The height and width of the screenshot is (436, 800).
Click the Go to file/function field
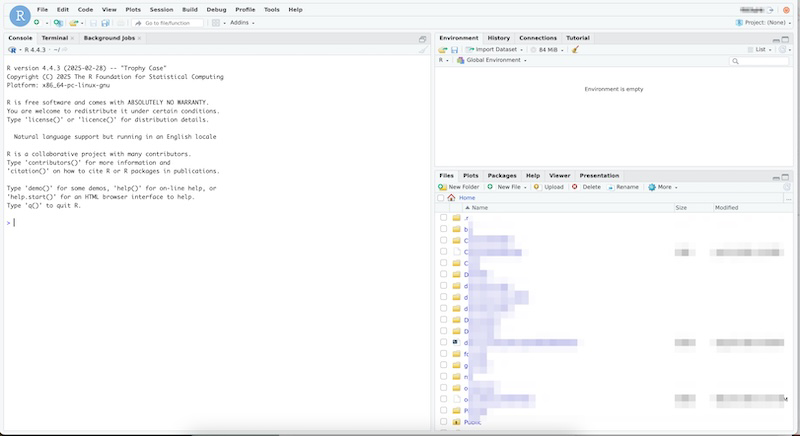pyautogui.click(x=167, y=23)
